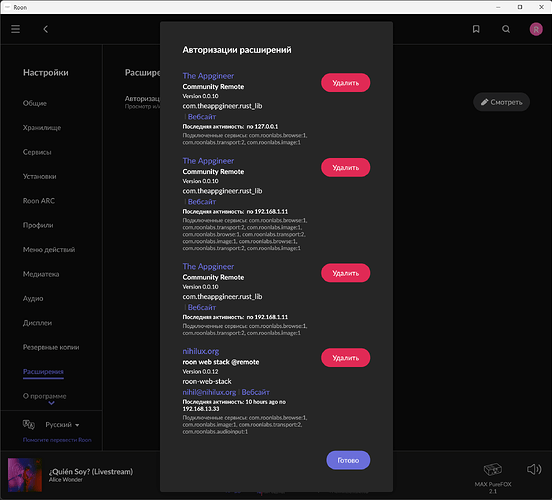
Task: Open nihilux.org developer link
Action: [201, 351]
